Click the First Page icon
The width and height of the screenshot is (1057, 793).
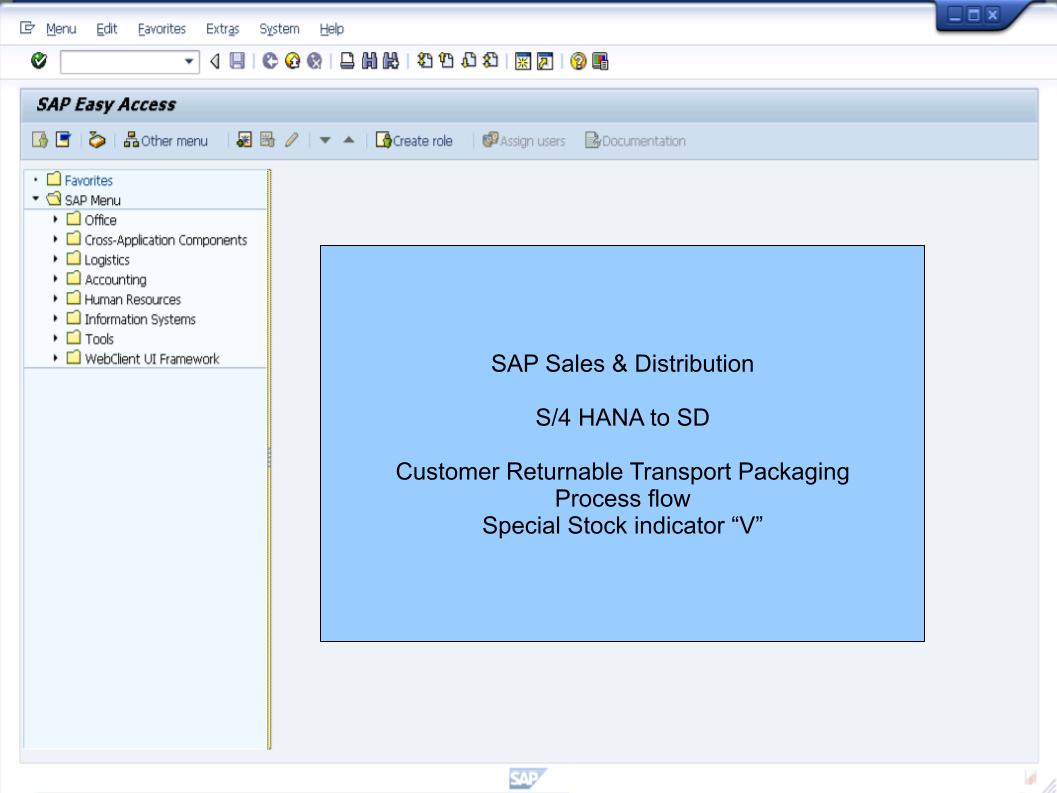[x=425, y=61]
